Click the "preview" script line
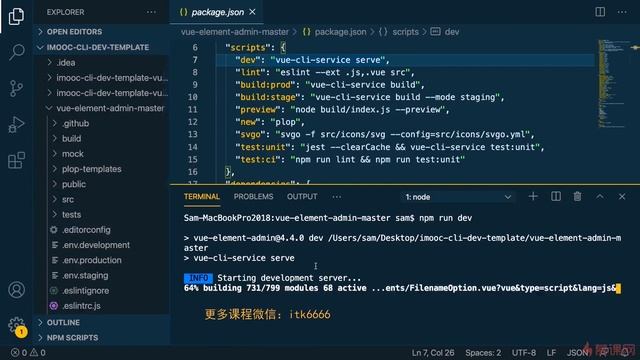The image size is (640, 360). [342, 110]
